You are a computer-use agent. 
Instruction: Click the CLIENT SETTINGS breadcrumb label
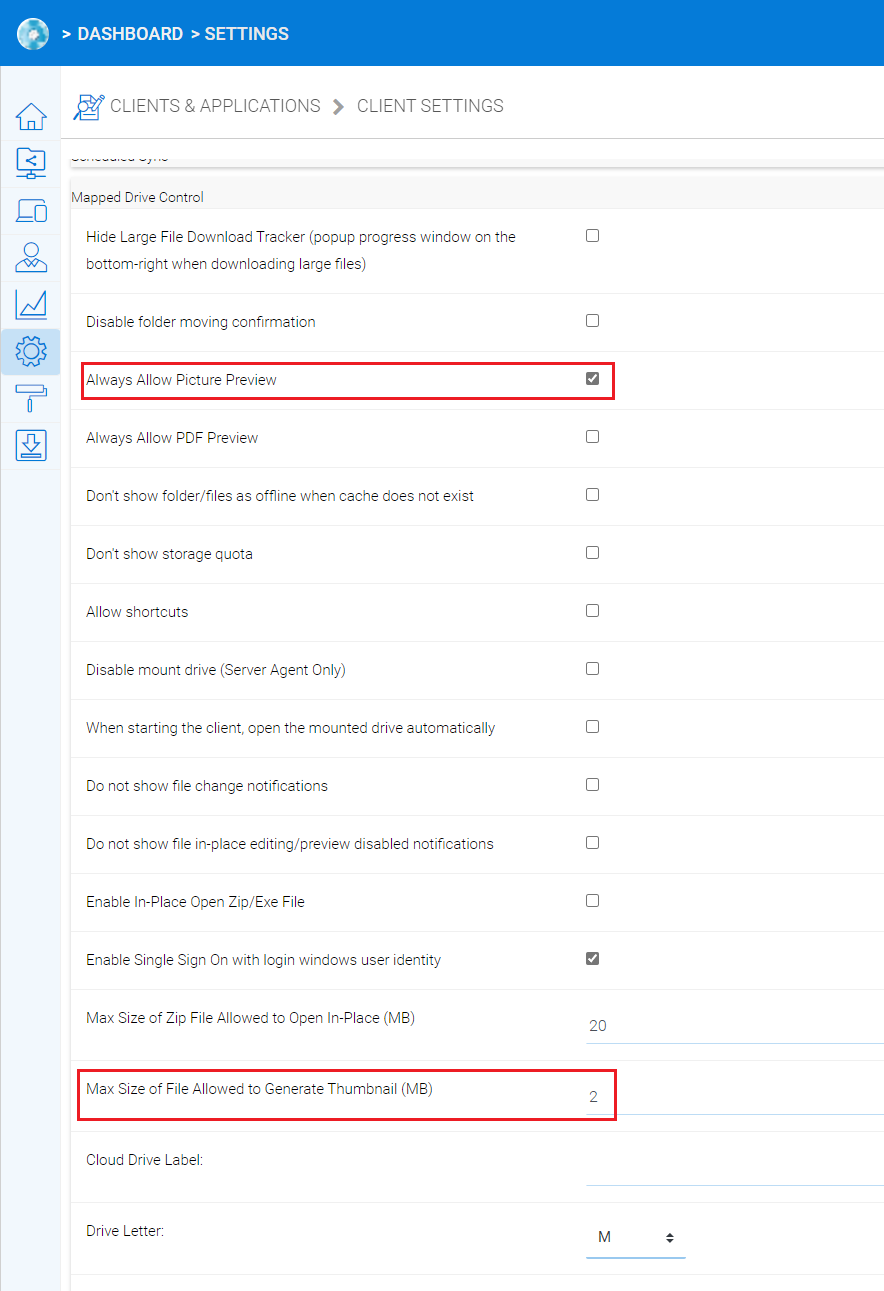pos(430,105)
